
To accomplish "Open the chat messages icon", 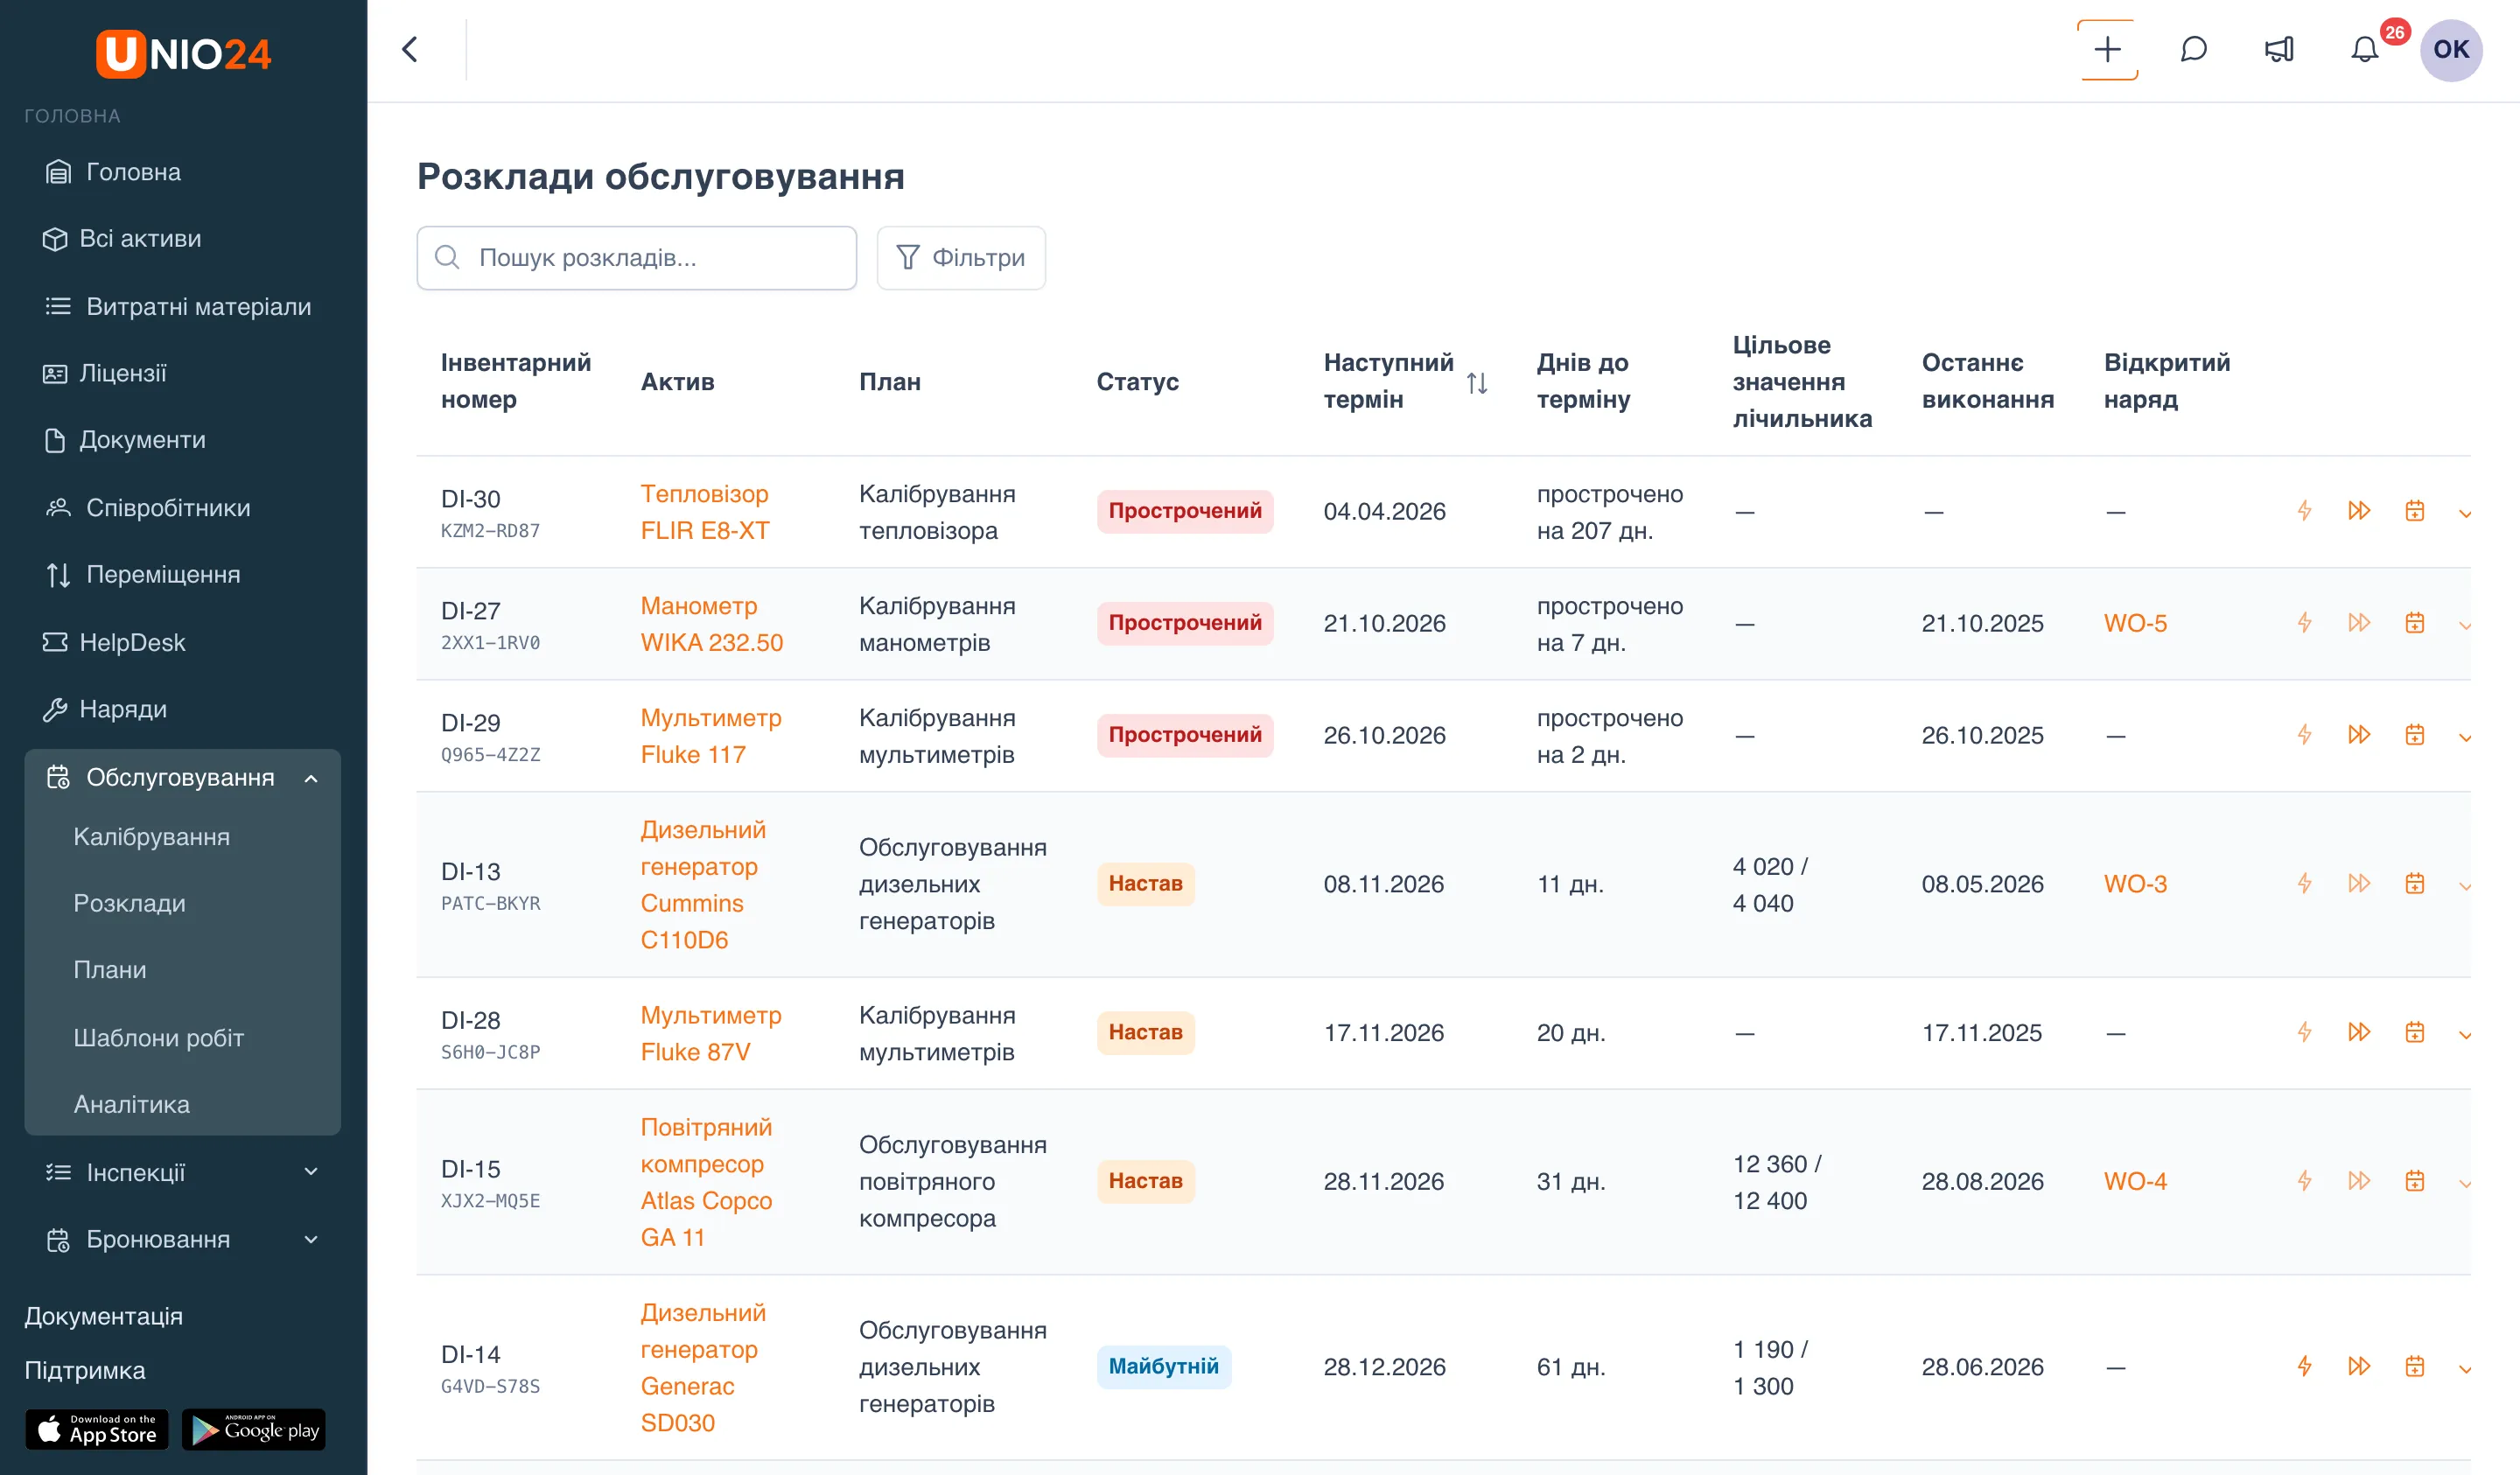I will tap(2193, 50).
